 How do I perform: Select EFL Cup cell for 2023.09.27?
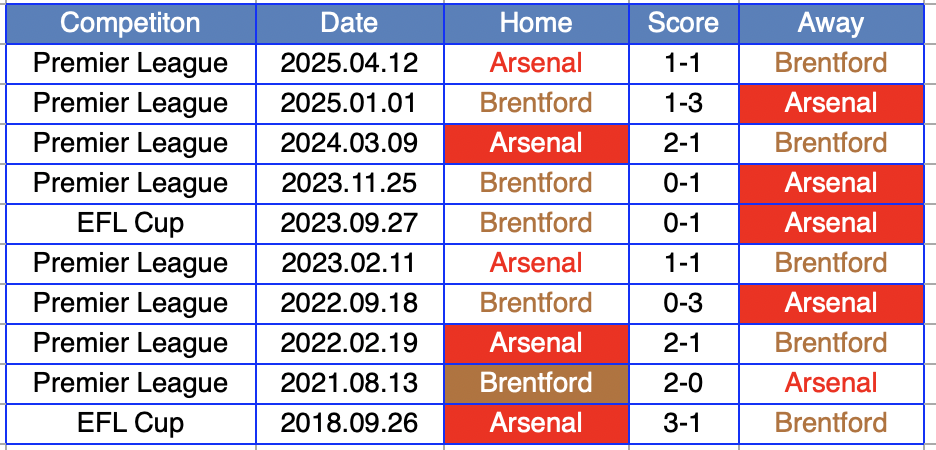point(130,223)
